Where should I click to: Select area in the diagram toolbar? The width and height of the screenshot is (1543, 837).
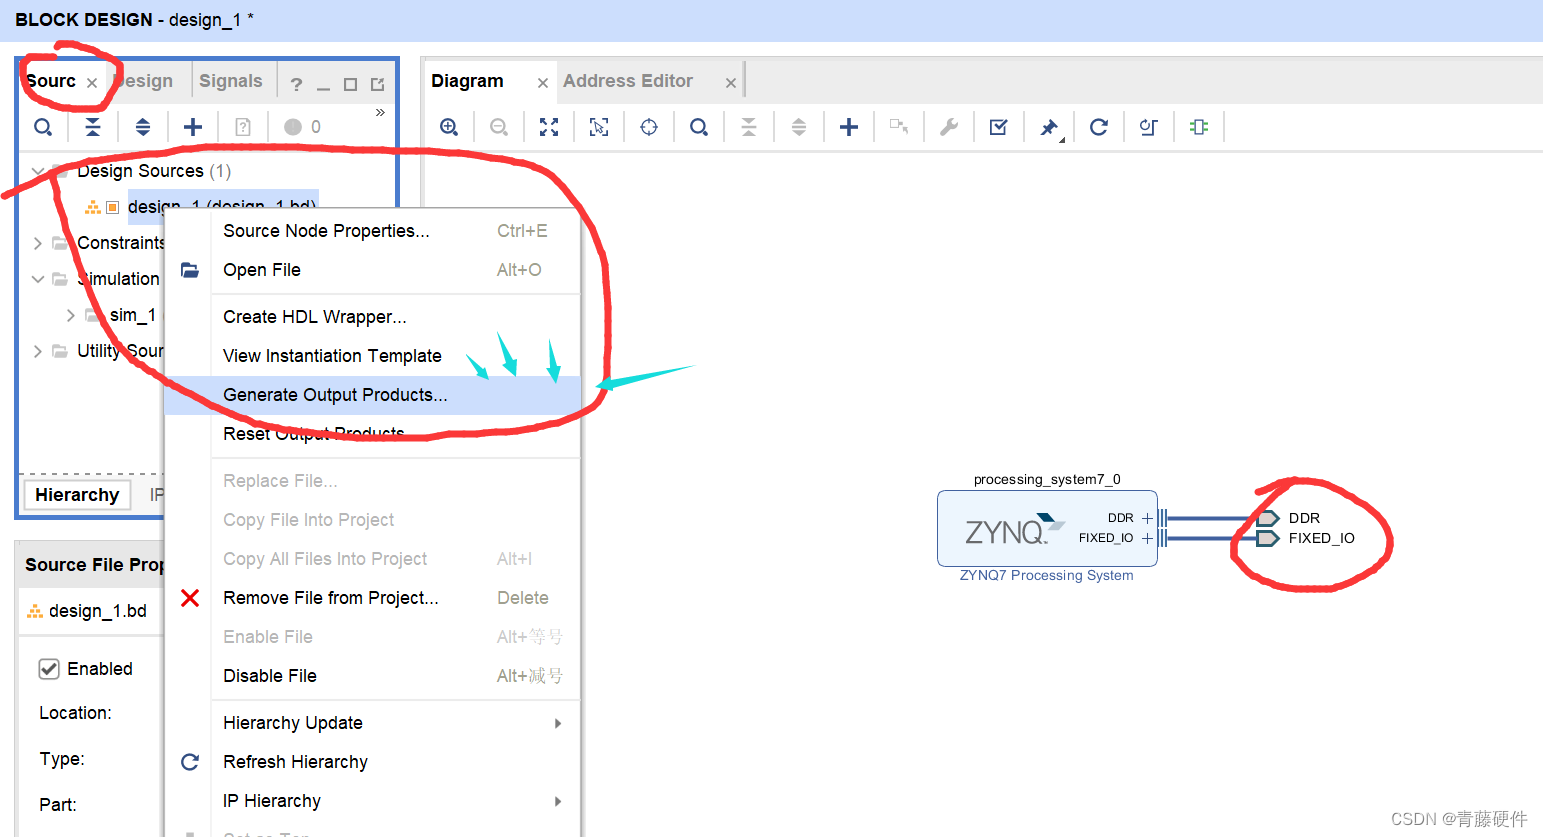tap(599, 127)
